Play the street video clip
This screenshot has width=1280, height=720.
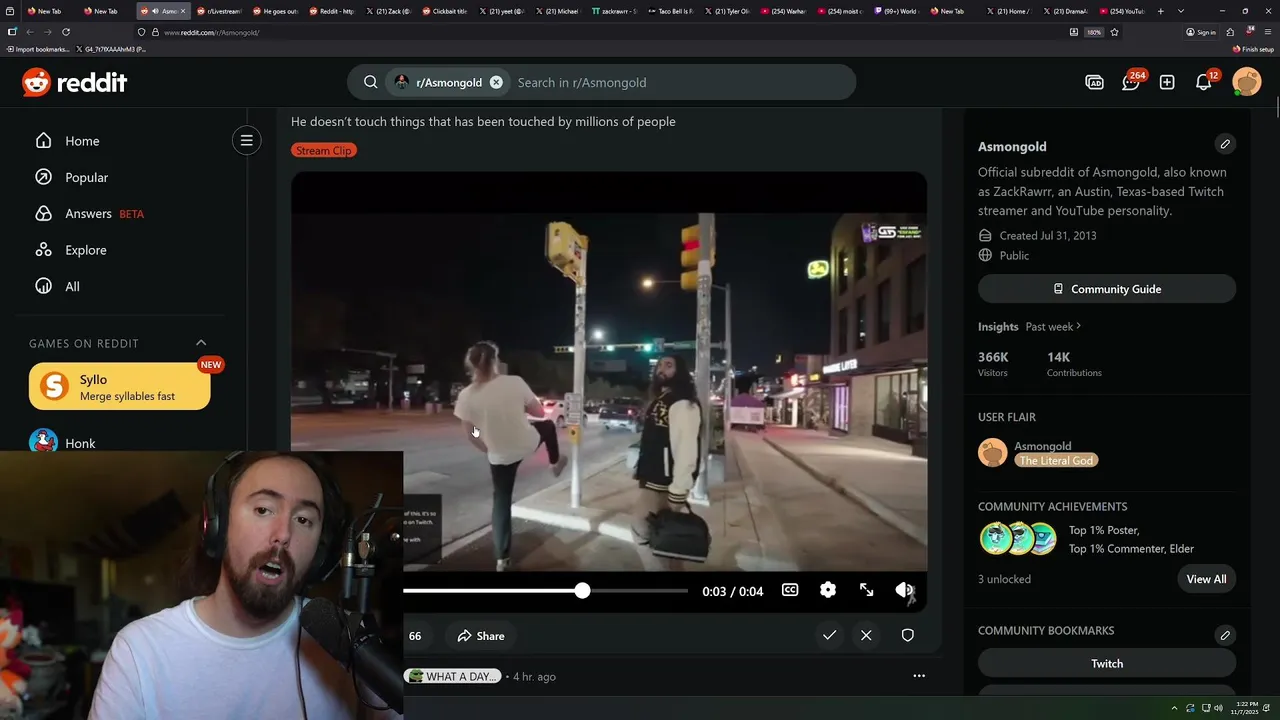[x=609, y=390]
